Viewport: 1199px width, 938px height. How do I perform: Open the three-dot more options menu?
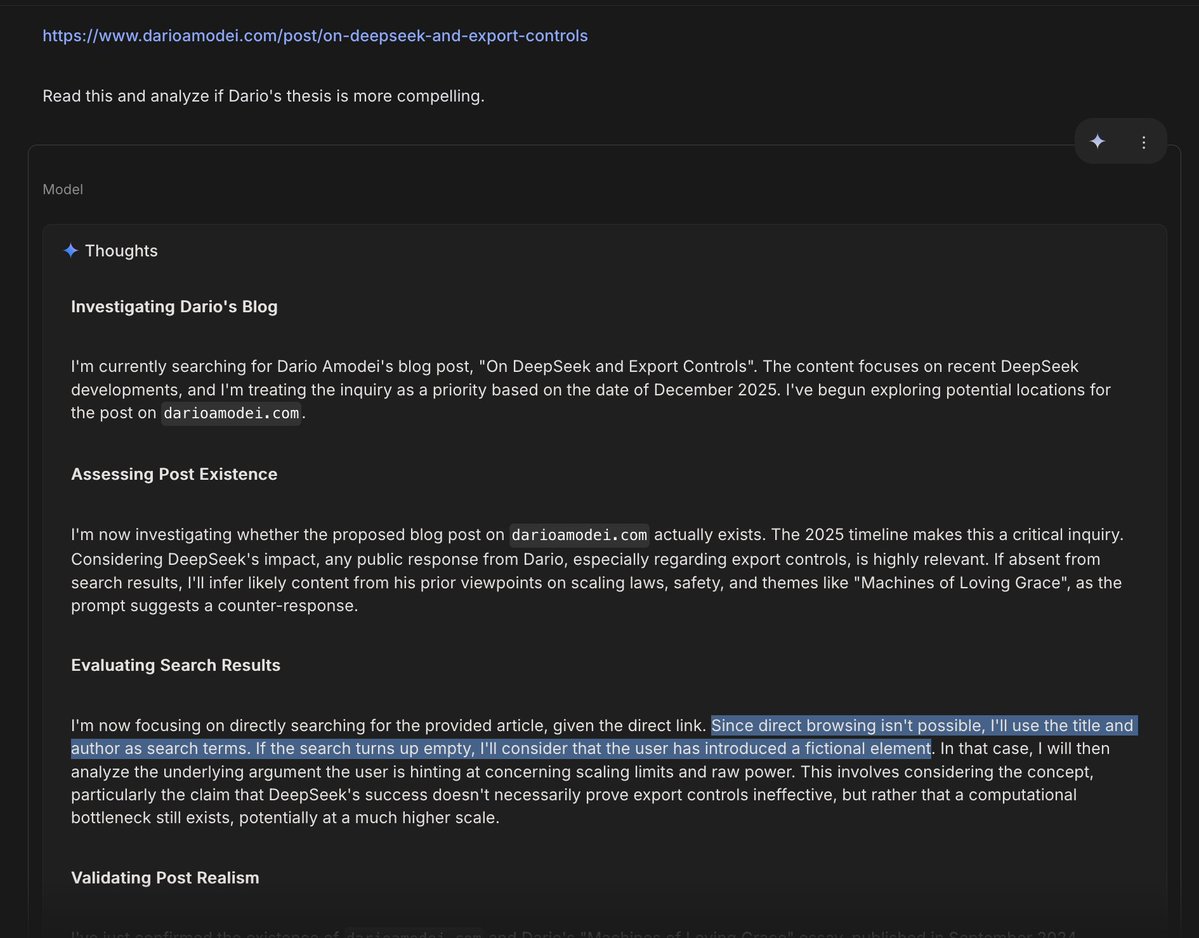(1143, 142)
